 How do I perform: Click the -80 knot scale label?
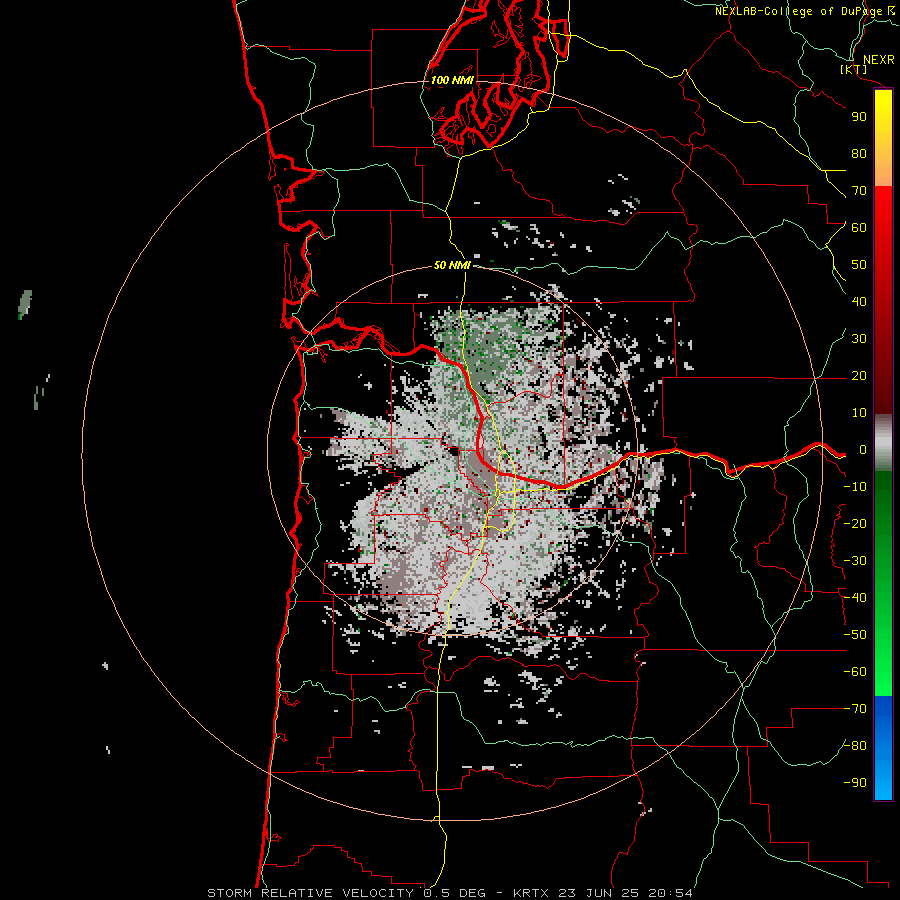pyautogui.click(x=855, y=746)
